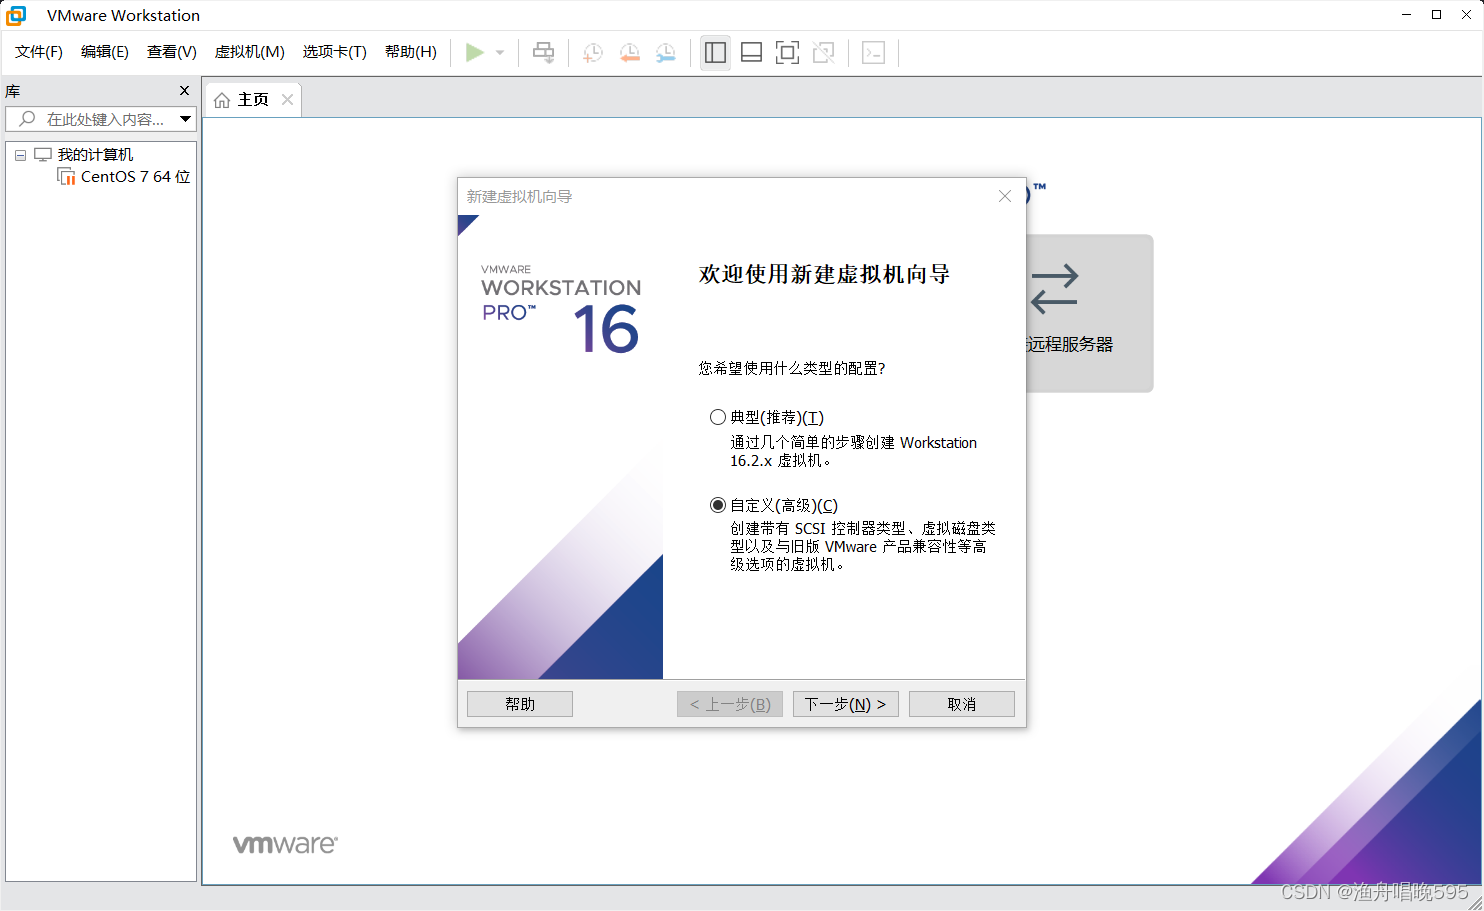This screenshot has height=911, width=1484.
Task: Open the power options dropdown arrow next to play
Action: [500, 53]
